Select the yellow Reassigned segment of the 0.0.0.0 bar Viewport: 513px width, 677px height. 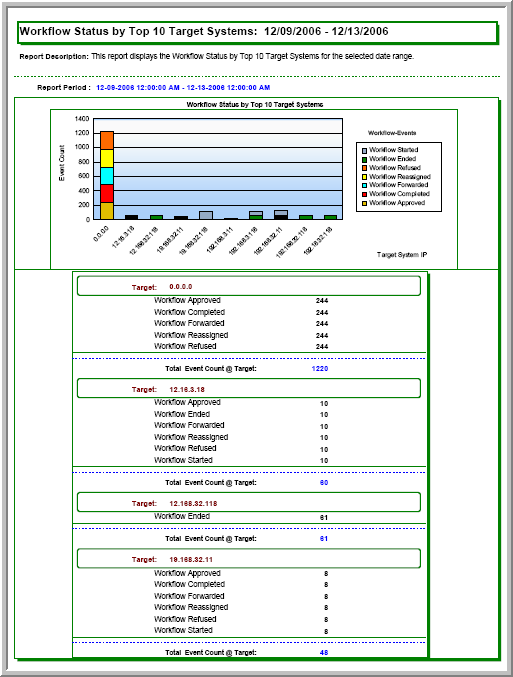point(107,158)
